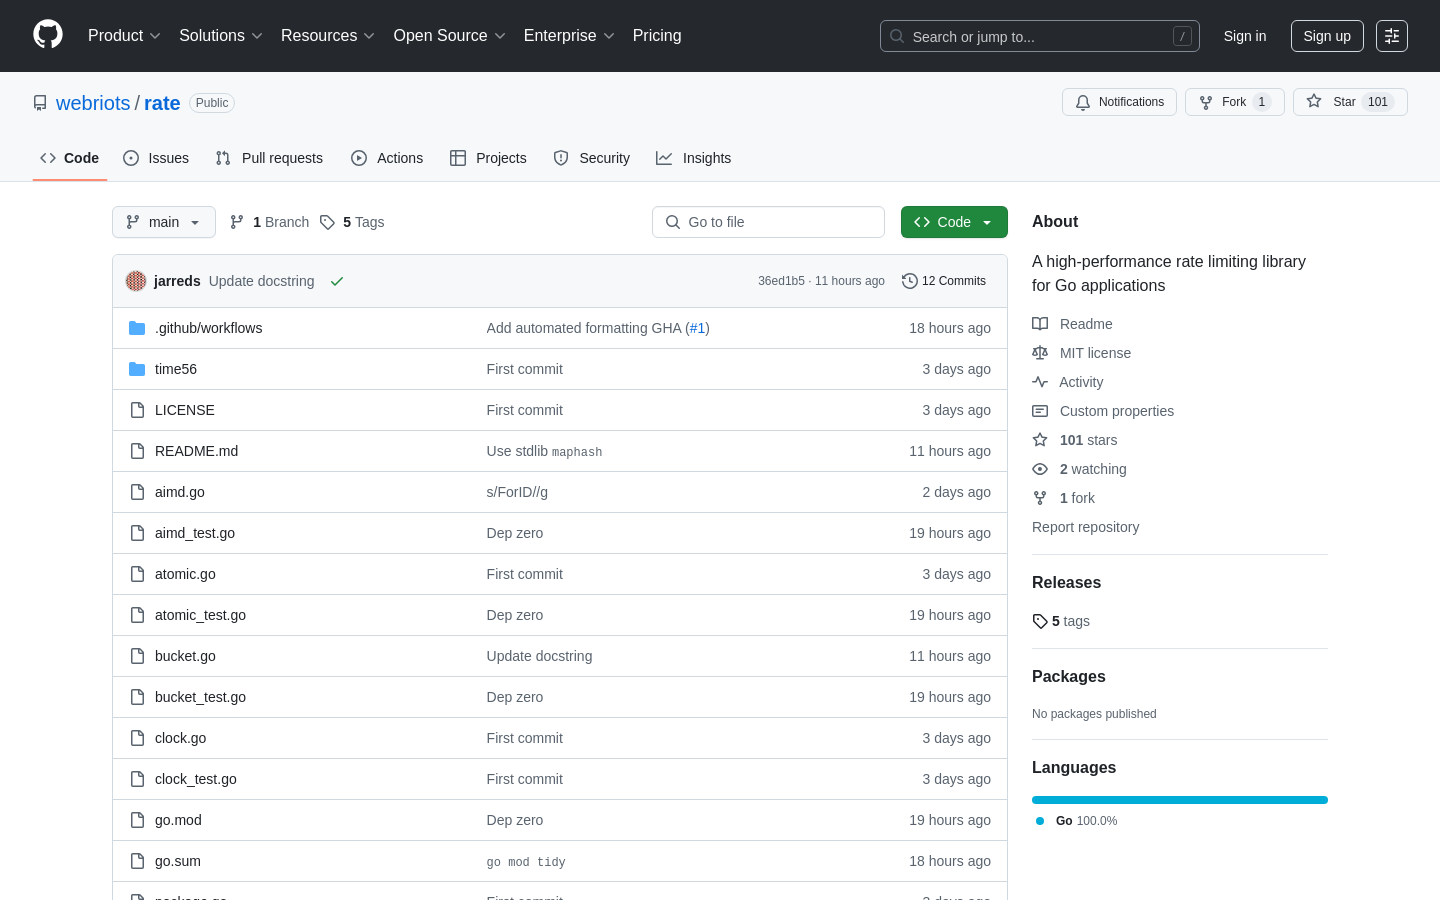This screenshot has height=900, width=1440.
Task: Click the Sign in link
Action: click(1245, 36)
